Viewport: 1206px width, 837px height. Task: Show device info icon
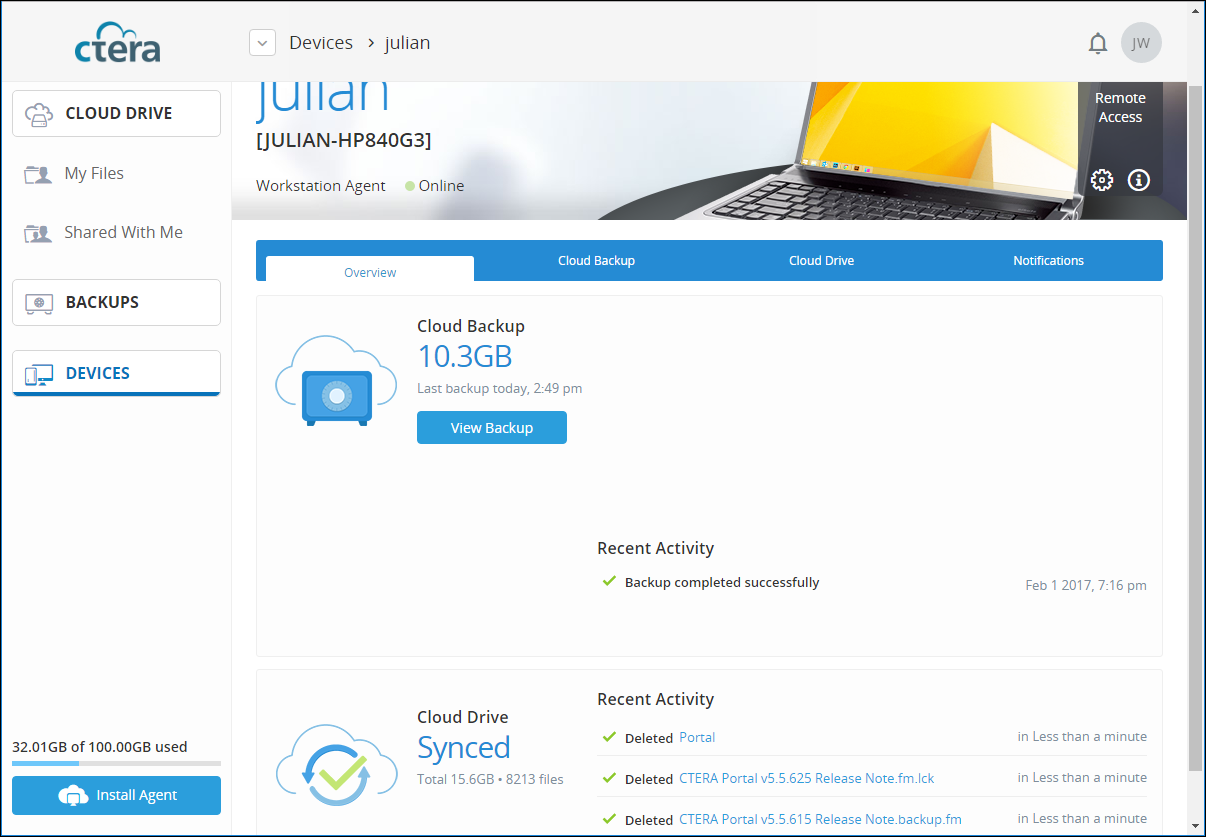pos(1139,180)
